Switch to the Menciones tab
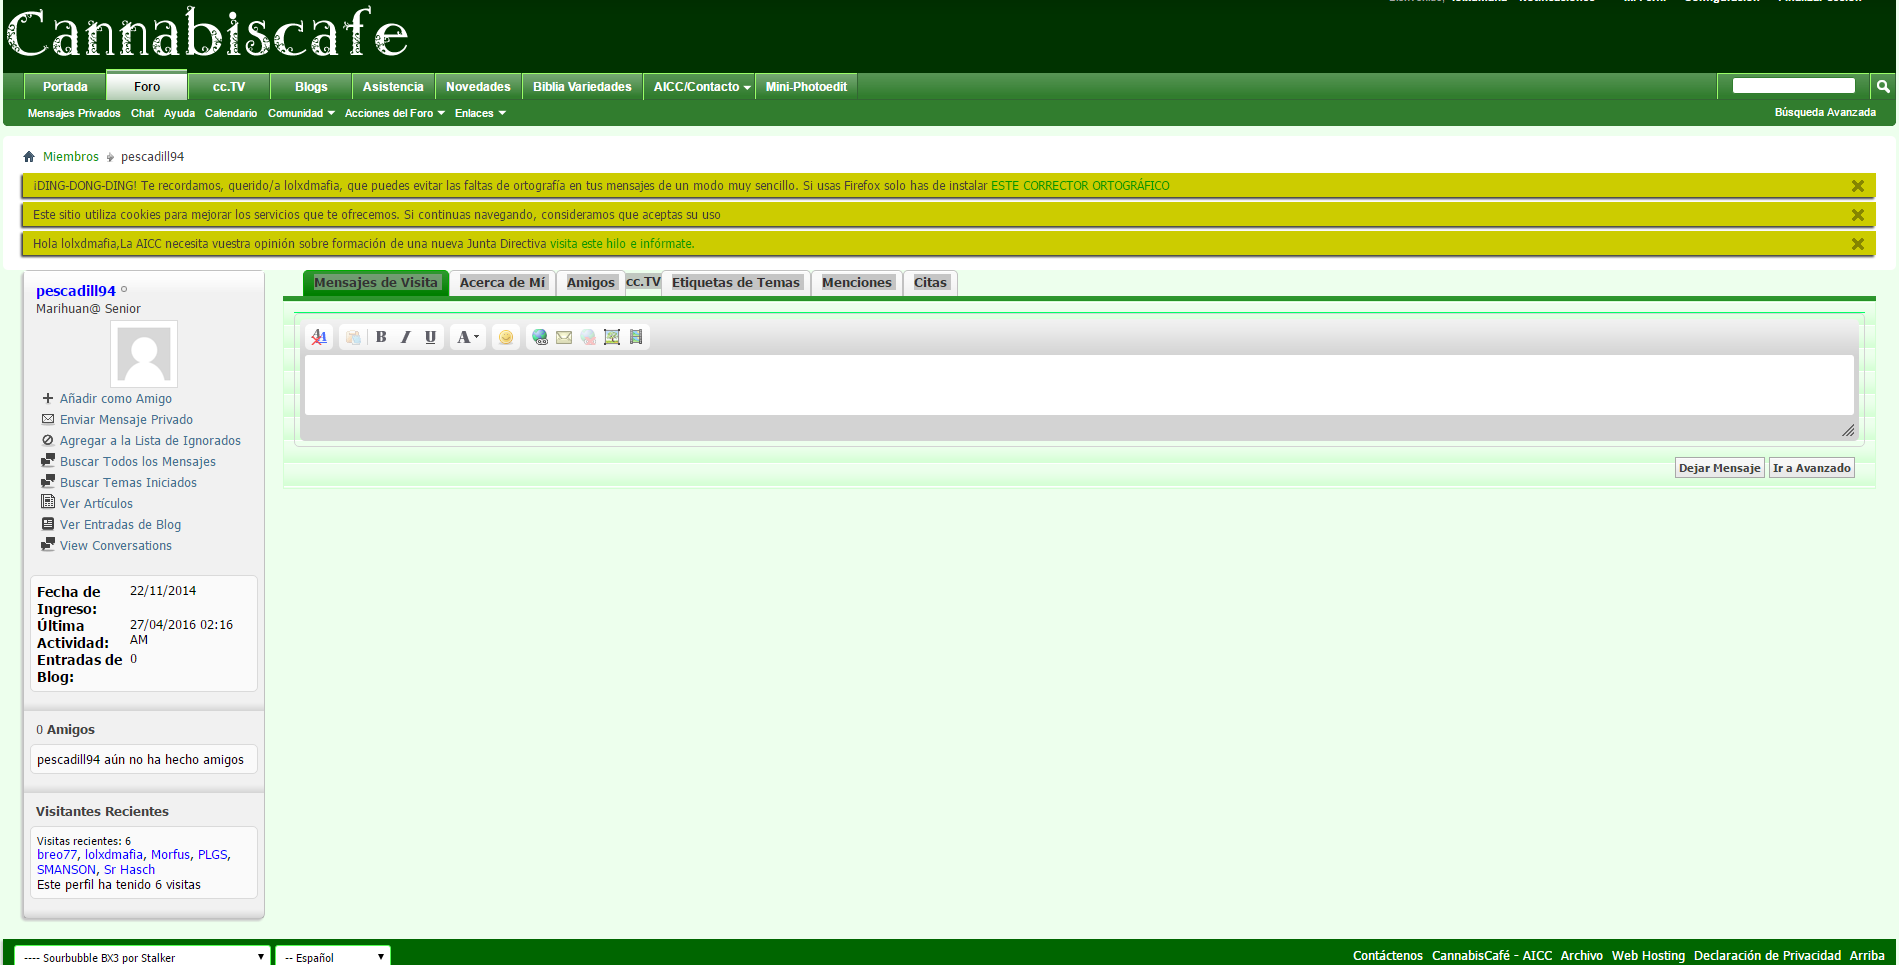1899x965 pixels. coord(857,283)
